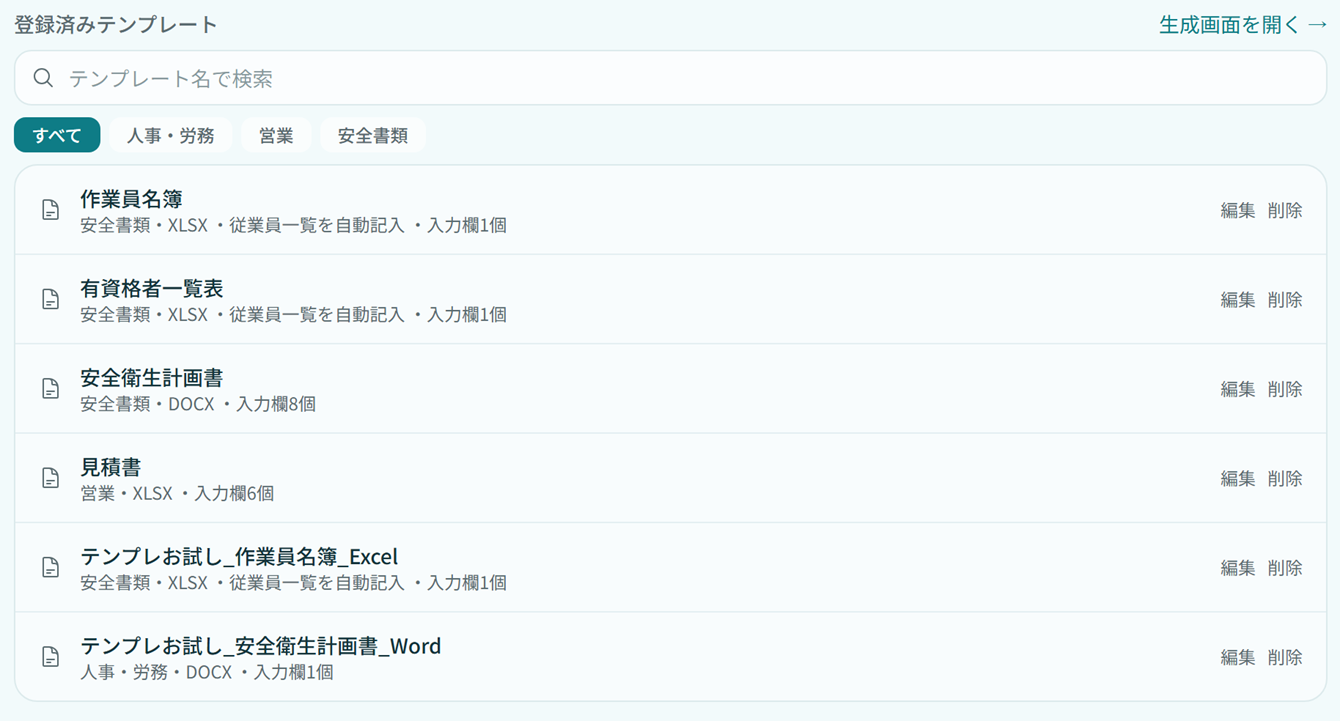The width and height of the screenshot is (1340, 721).
Task: Edit the 作業員名簿 template
Action: pos(1238,210)
